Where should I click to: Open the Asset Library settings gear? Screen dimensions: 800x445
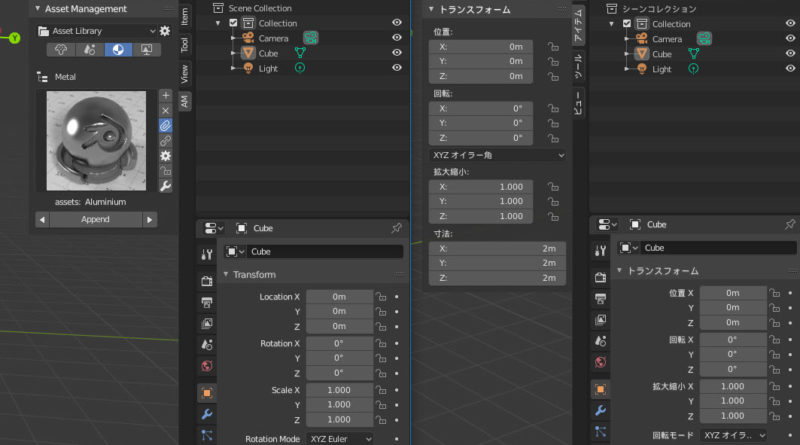(165, 31)
